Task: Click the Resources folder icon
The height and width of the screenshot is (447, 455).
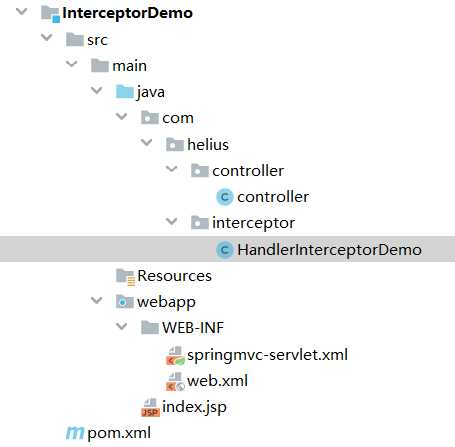Action: pyautogui.click(x=125, y=277)
